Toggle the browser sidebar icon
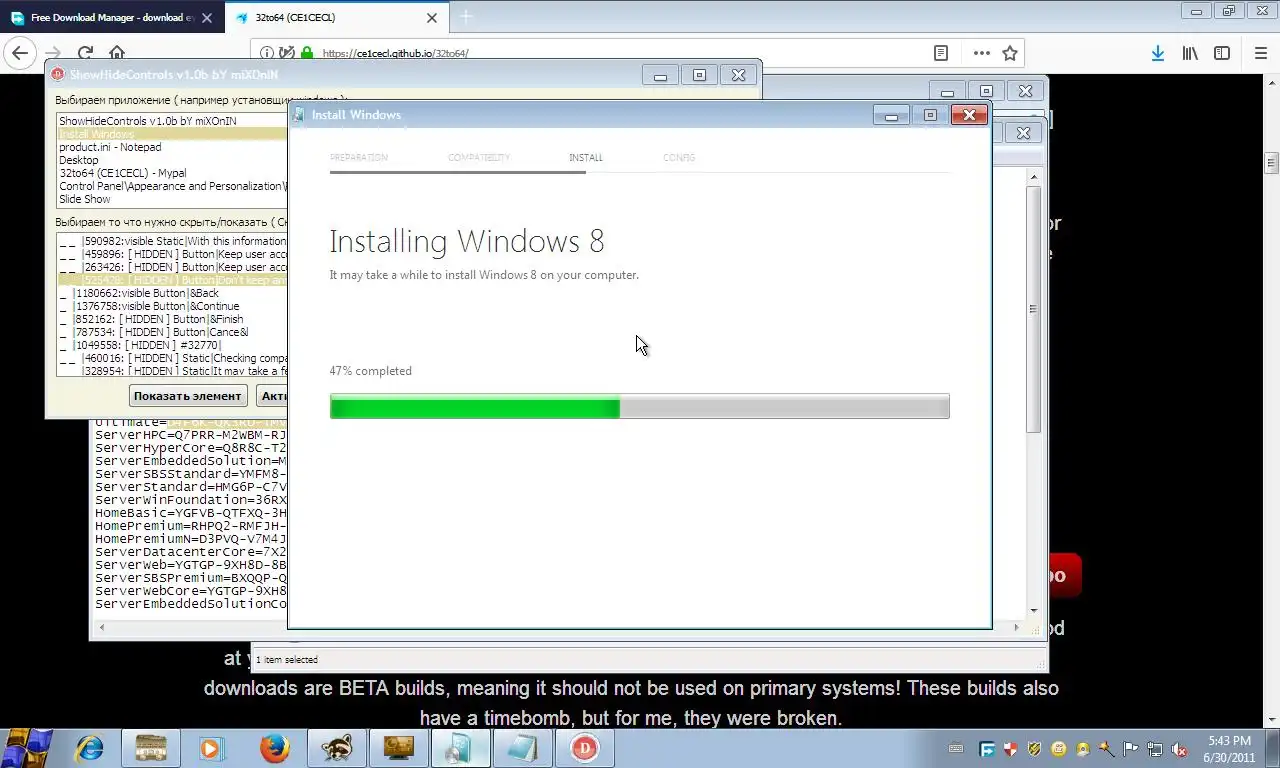Screen dimensions: 1280x768 (1222, 53)
